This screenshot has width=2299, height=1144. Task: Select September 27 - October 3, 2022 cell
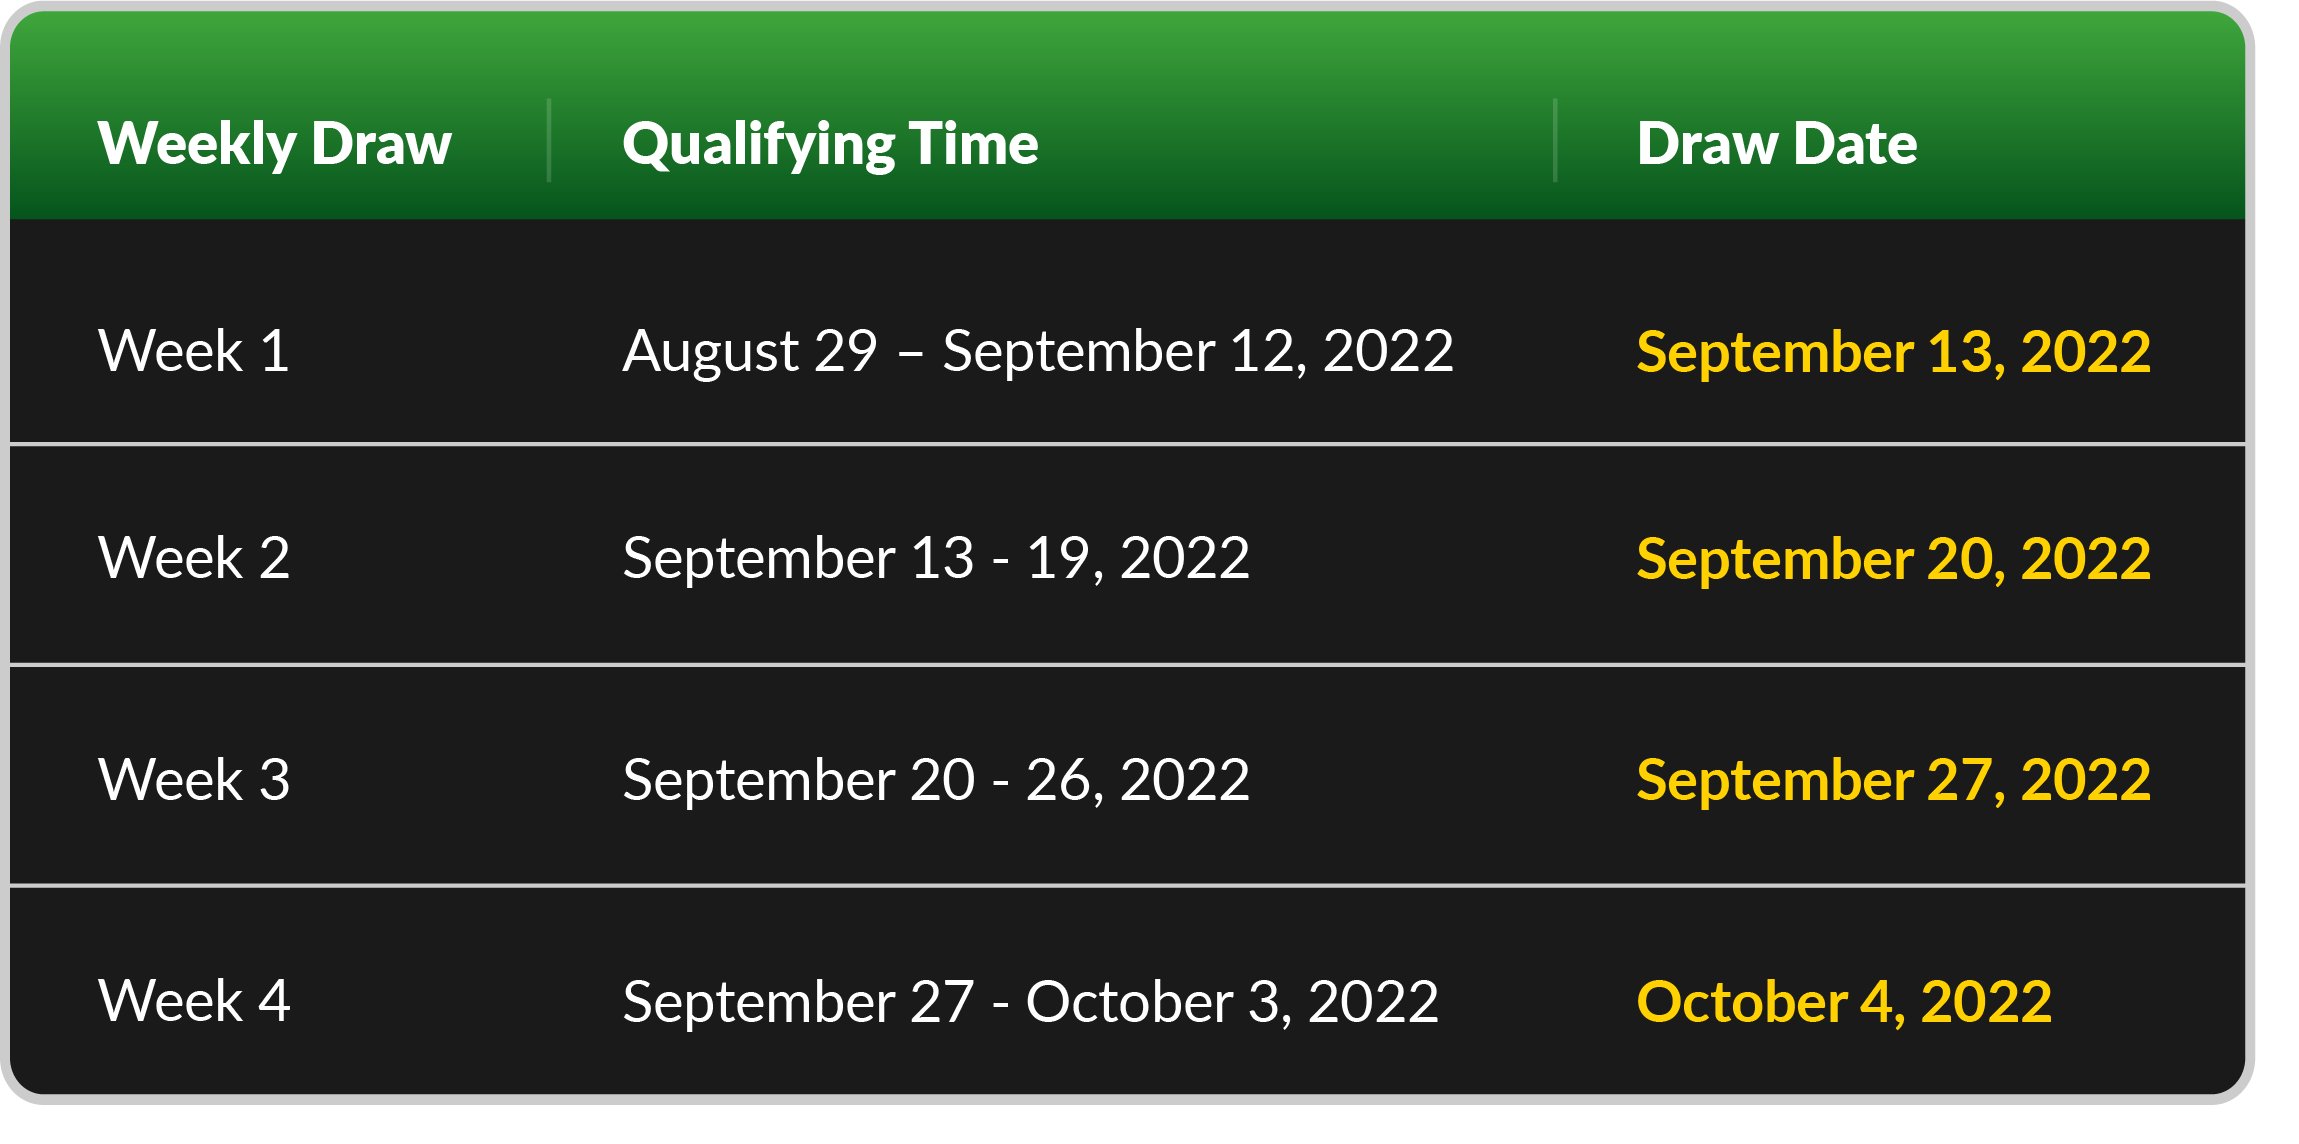1030,1002
